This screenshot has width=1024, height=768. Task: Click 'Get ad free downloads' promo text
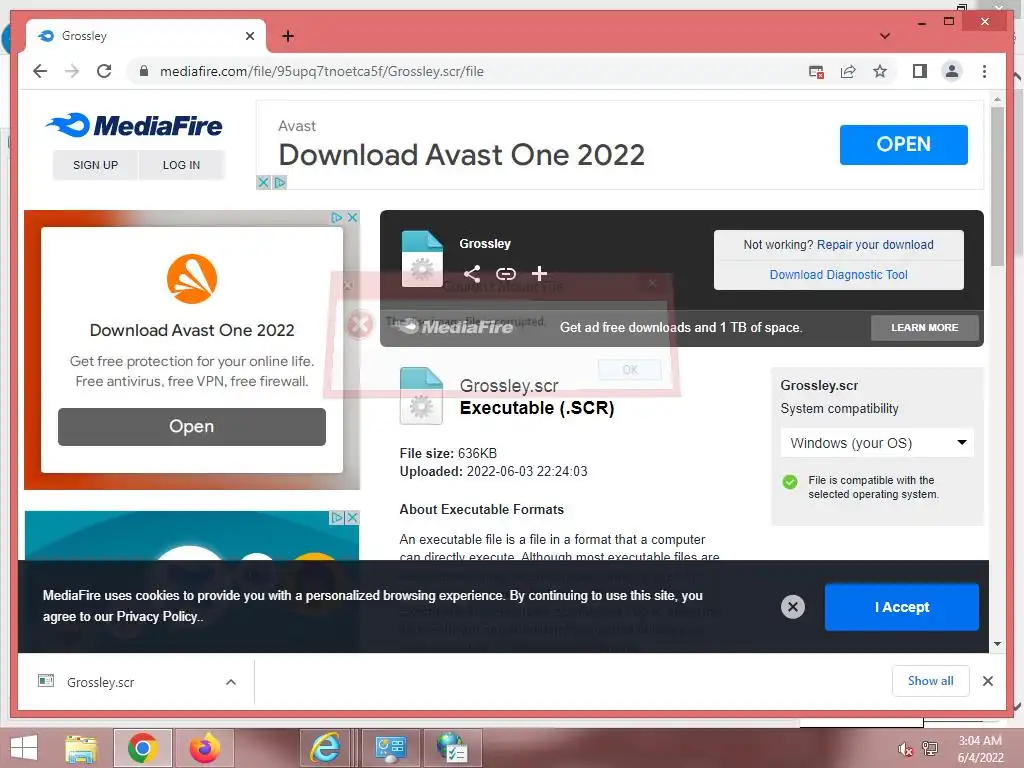[680, 328]
